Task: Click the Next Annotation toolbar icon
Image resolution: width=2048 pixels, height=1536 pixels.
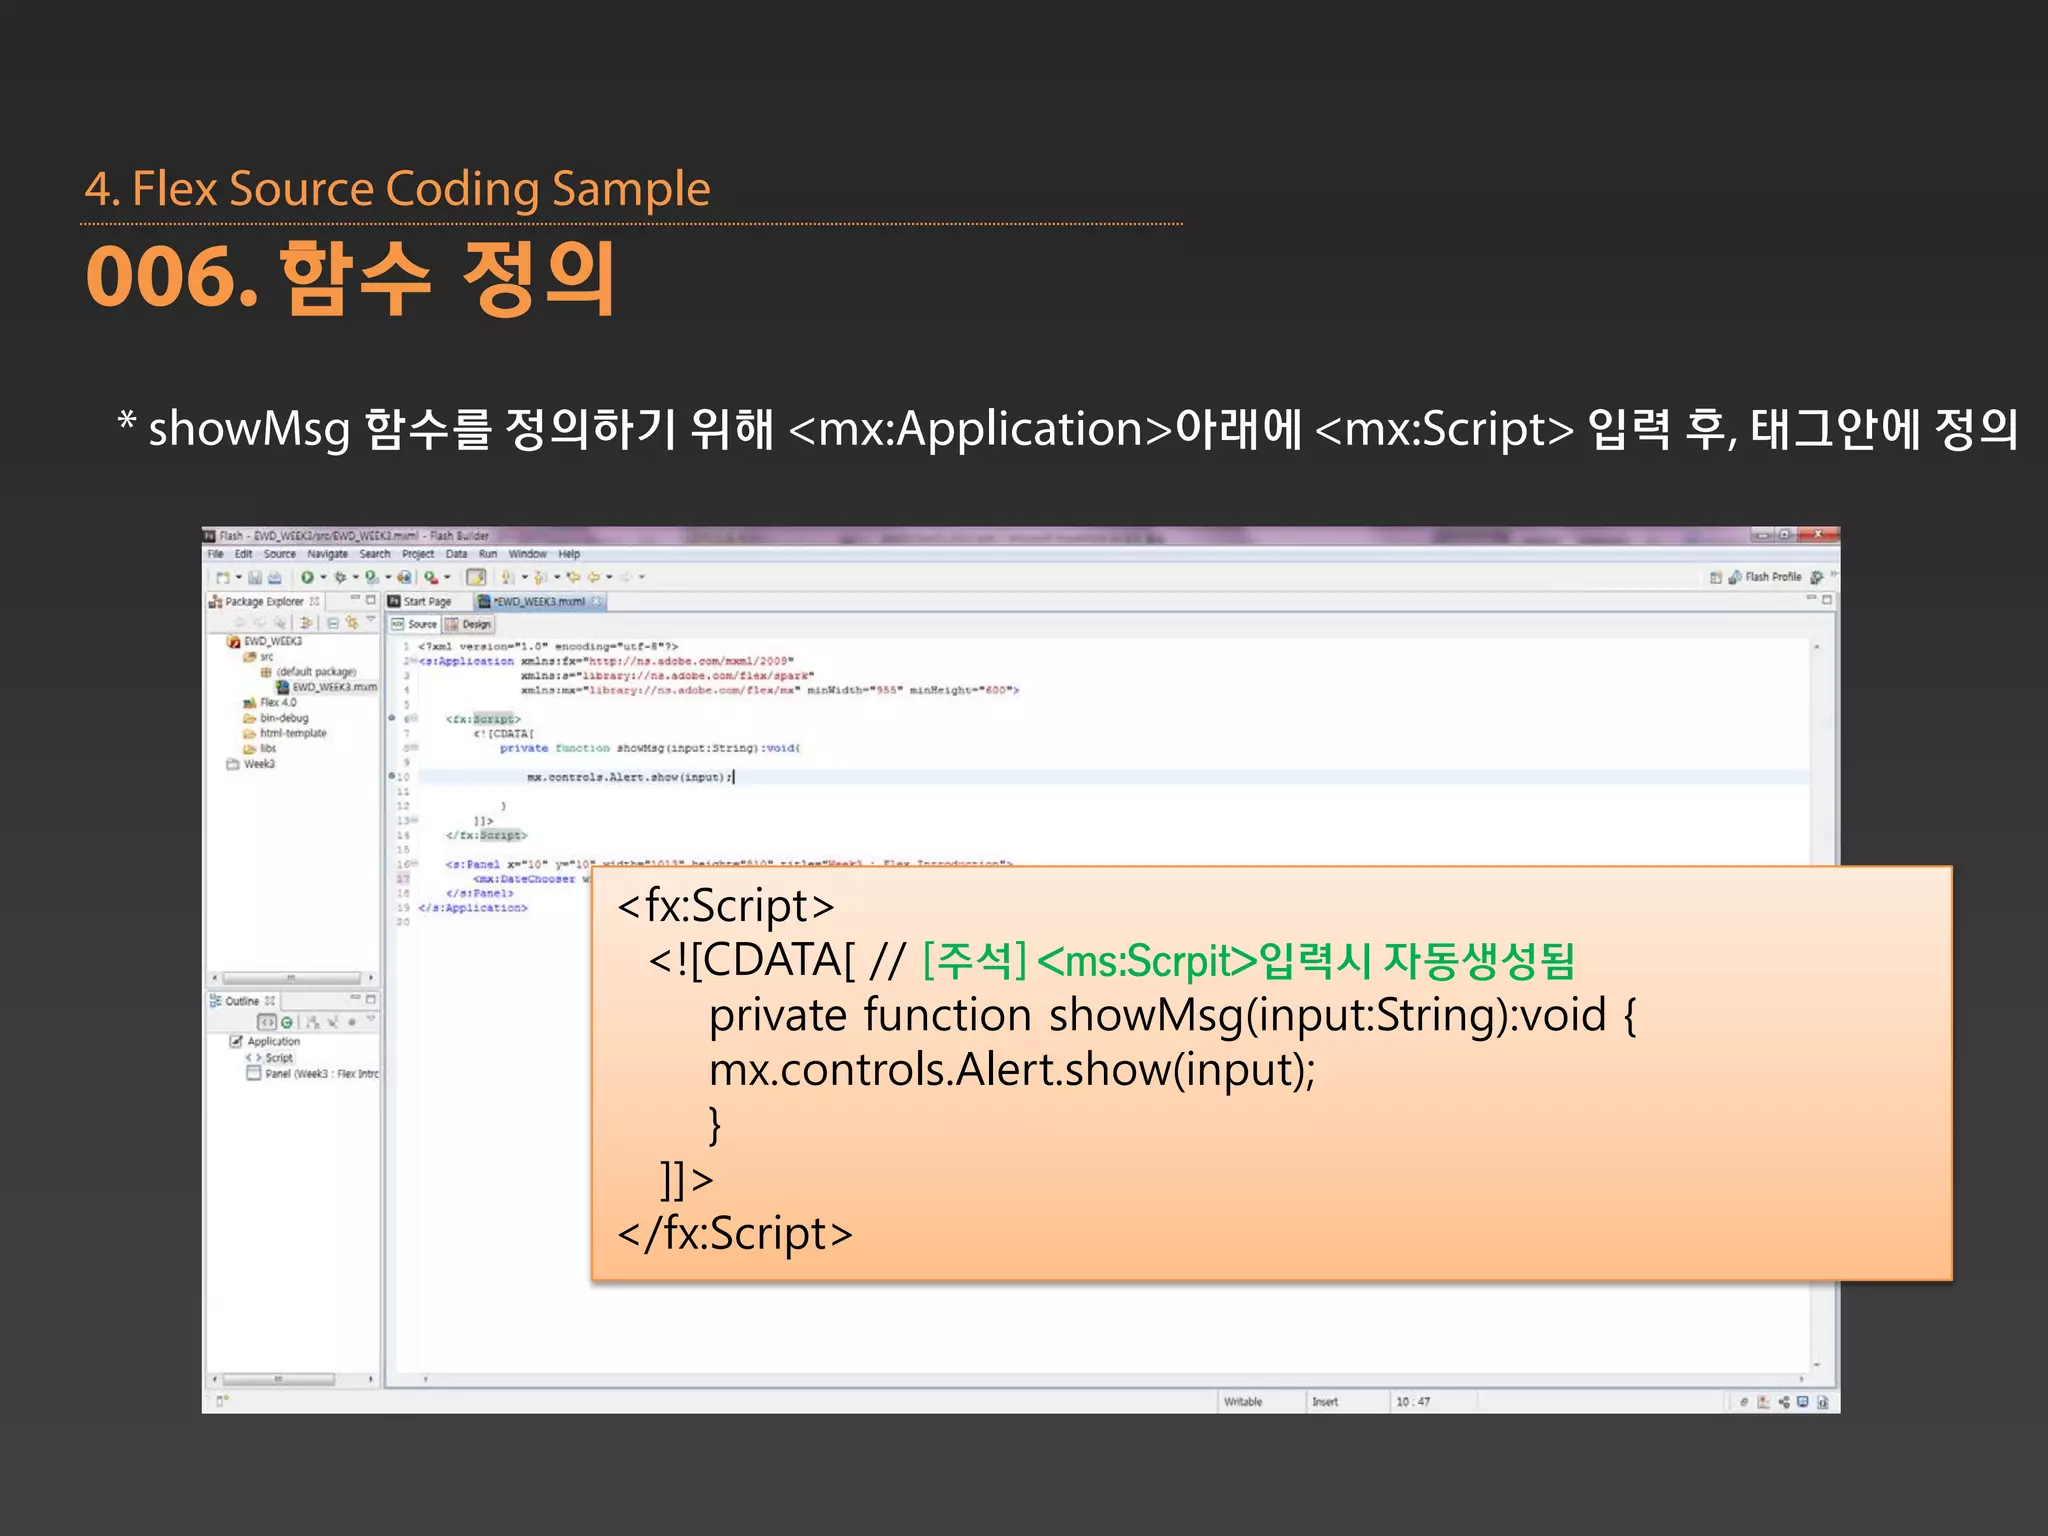Action: coord(509,577)
